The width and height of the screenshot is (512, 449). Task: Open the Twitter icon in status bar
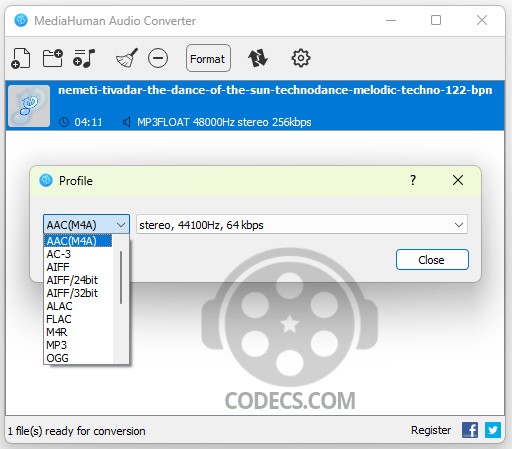[493, 430]
